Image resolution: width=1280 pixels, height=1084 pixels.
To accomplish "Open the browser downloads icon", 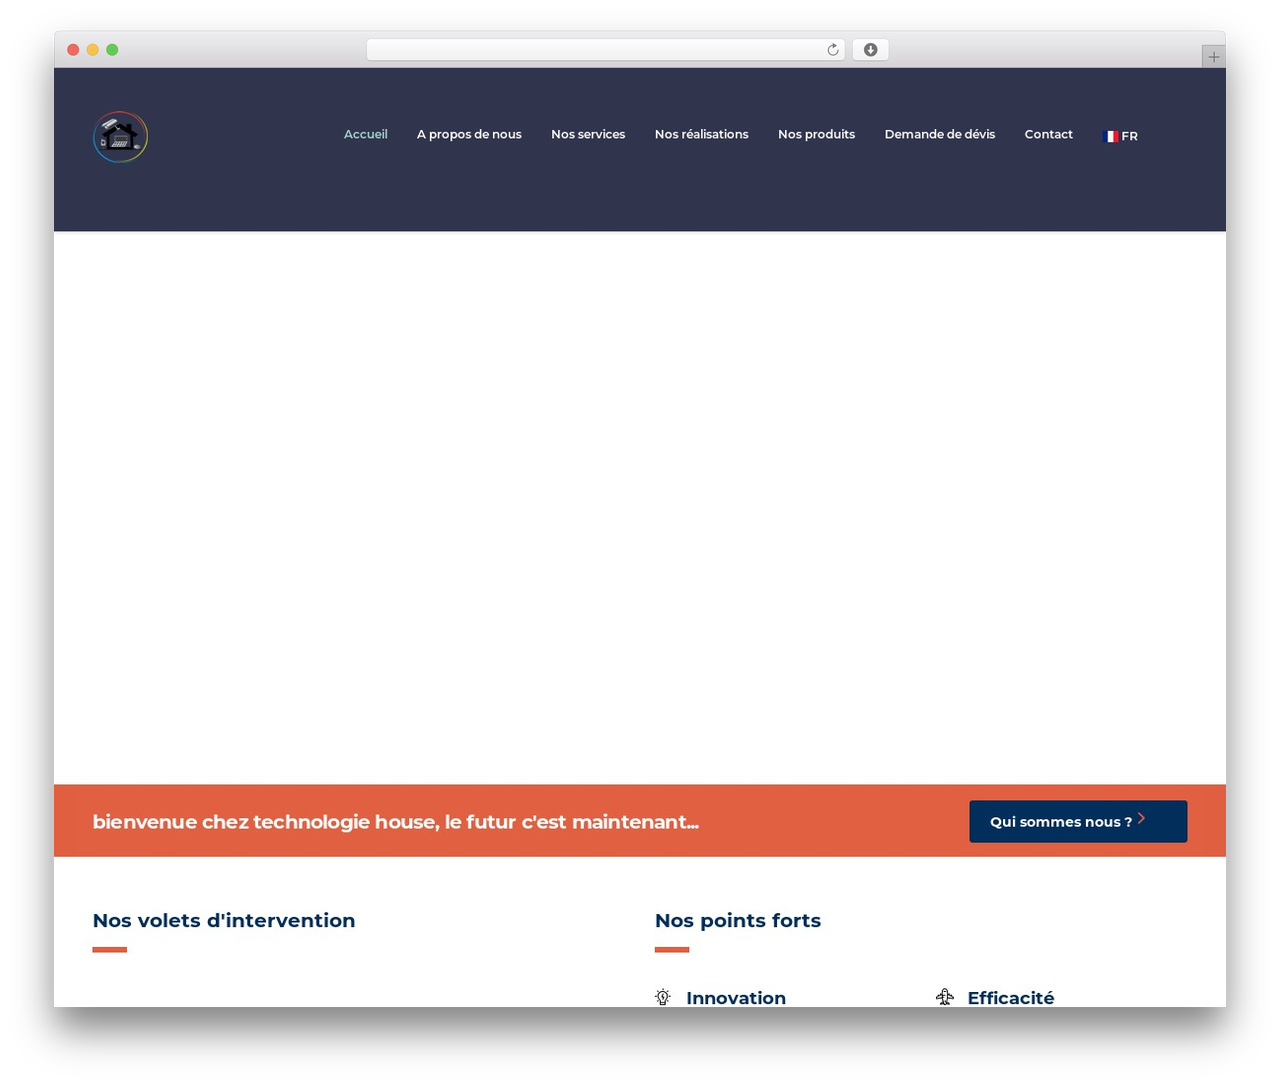I will (x=870, y=50).
